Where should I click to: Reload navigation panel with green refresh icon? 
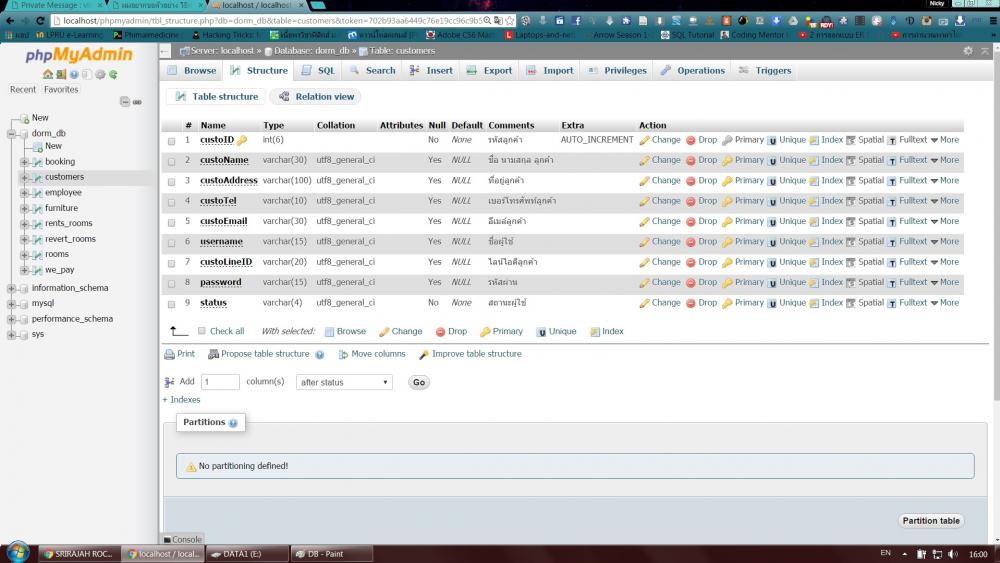[x=113, y=75]
